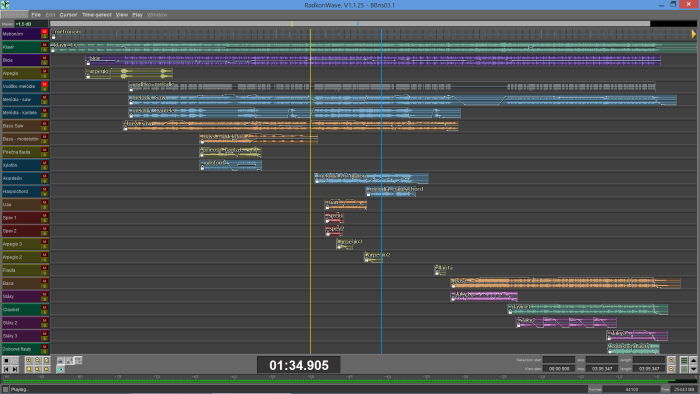Image resolution: width=700 pixels, height=394 pixels.
Task: Click the single-track layout icon below stripes icon
Action: click(x=684, y=369)
